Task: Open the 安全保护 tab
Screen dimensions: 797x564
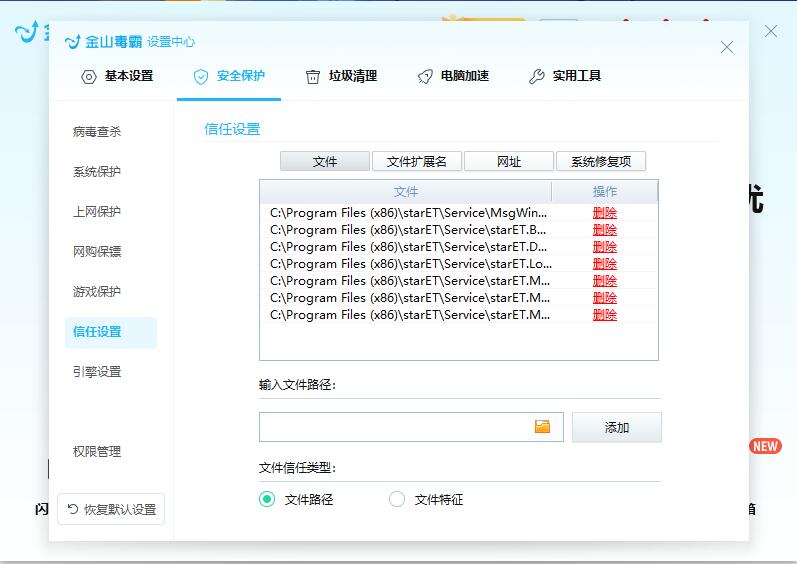Action: pyautogui.click(x=229, y=76)
